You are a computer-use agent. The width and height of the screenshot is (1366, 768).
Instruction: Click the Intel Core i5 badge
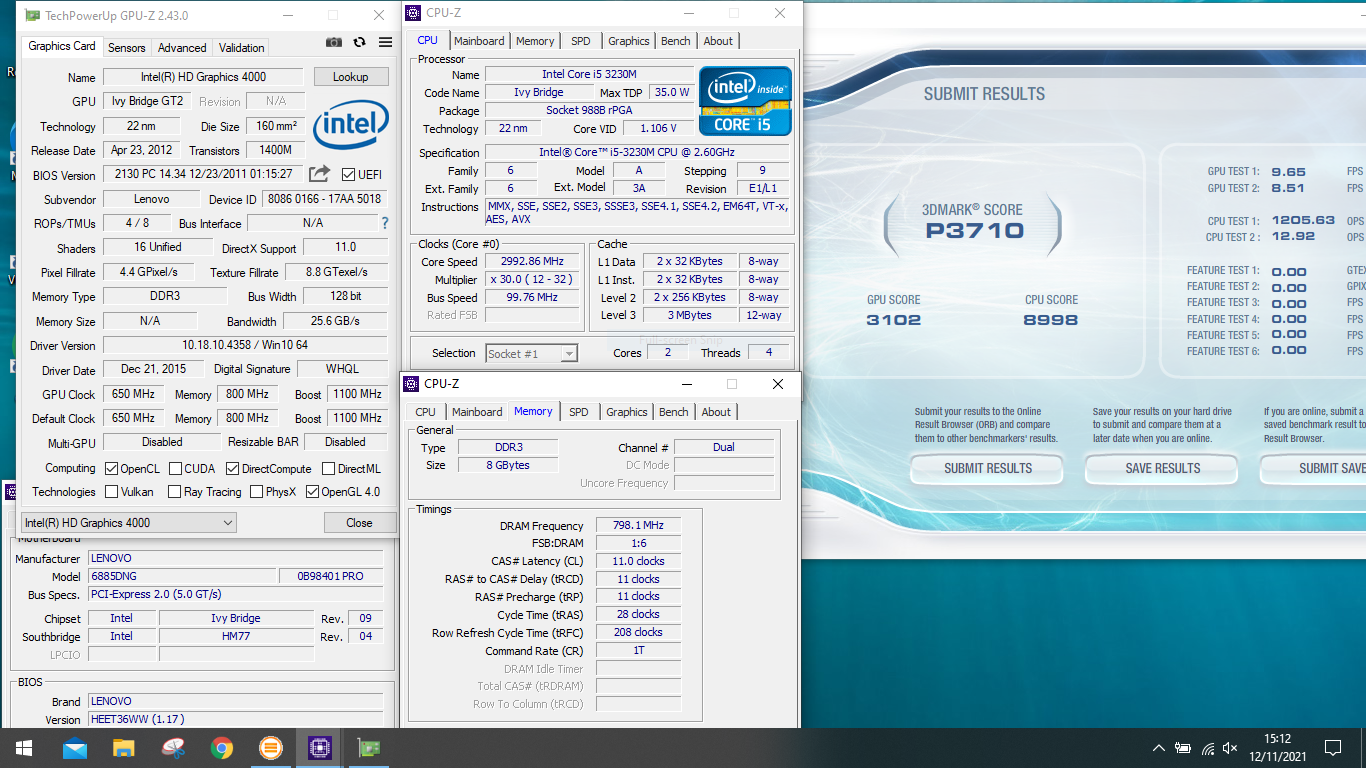pos(745,101)
